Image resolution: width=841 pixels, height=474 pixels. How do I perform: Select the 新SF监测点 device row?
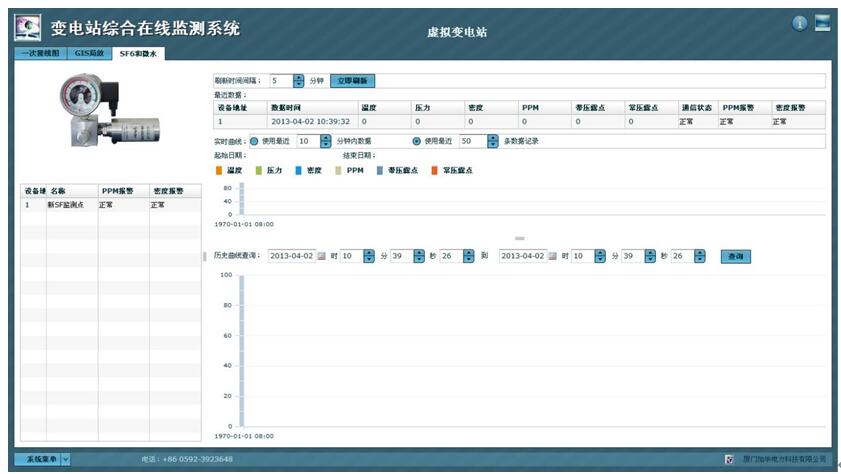click(x=65, y=204)
